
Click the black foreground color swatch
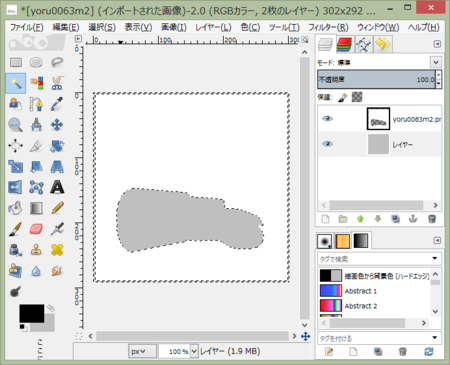(x=31, y=313)
